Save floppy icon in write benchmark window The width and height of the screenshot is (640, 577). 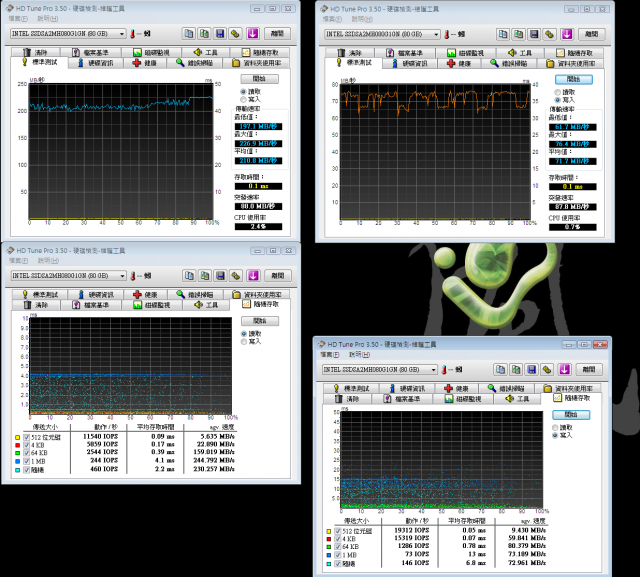click(534, 34)
